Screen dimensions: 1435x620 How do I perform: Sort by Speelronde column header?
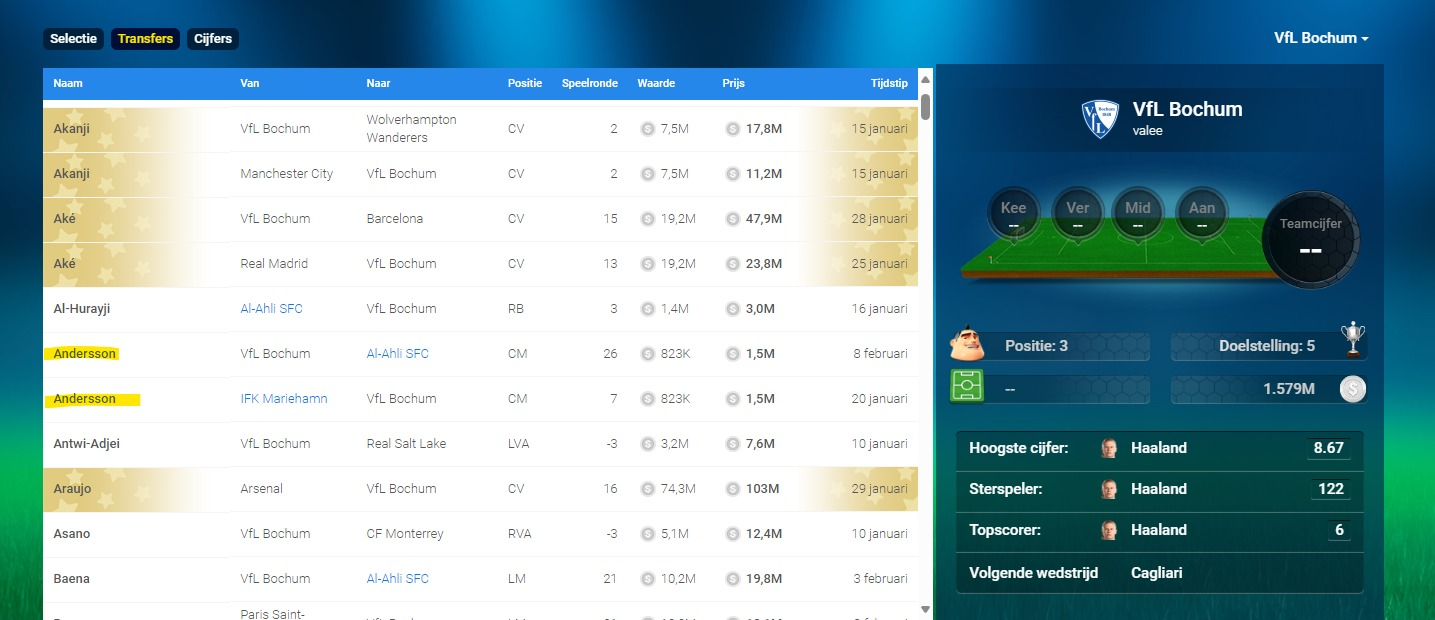pos(590,83)
